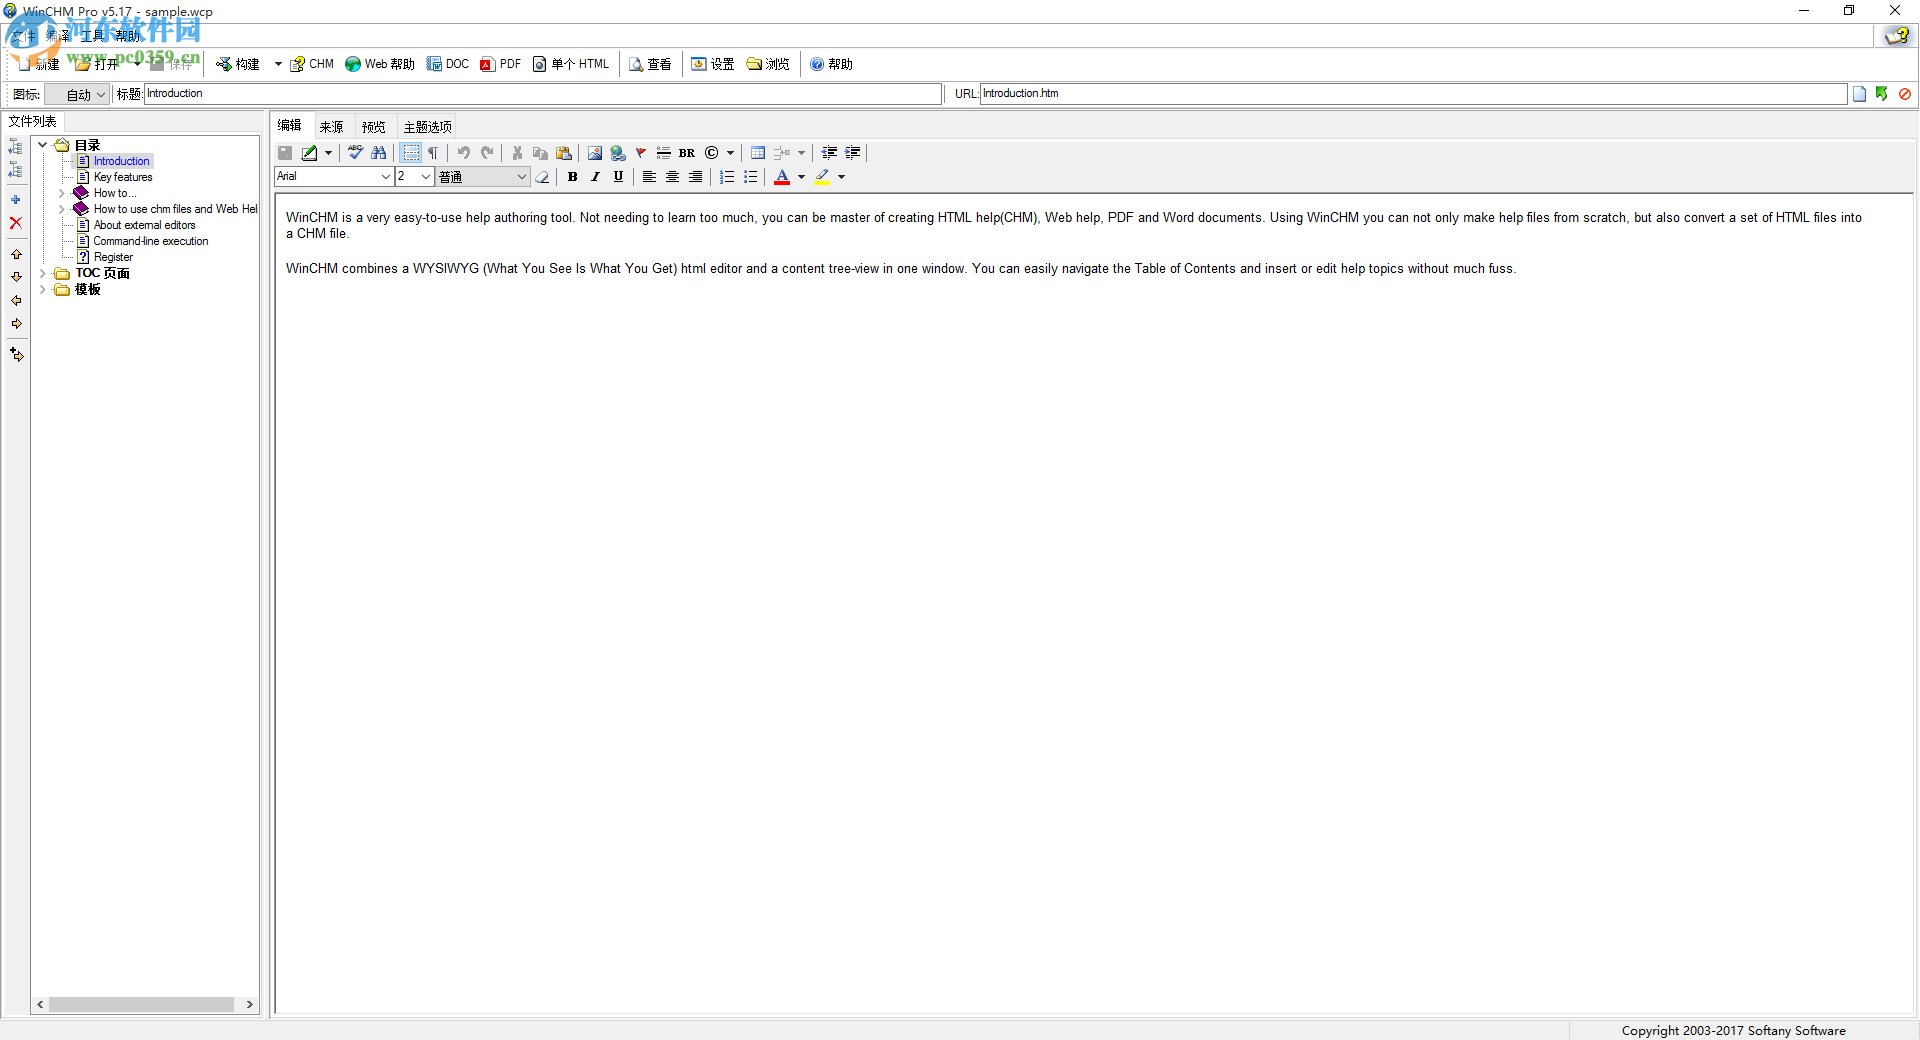
Task: Click the redo arrow icon
Action: pyautogui.click(x=487, y=153)
